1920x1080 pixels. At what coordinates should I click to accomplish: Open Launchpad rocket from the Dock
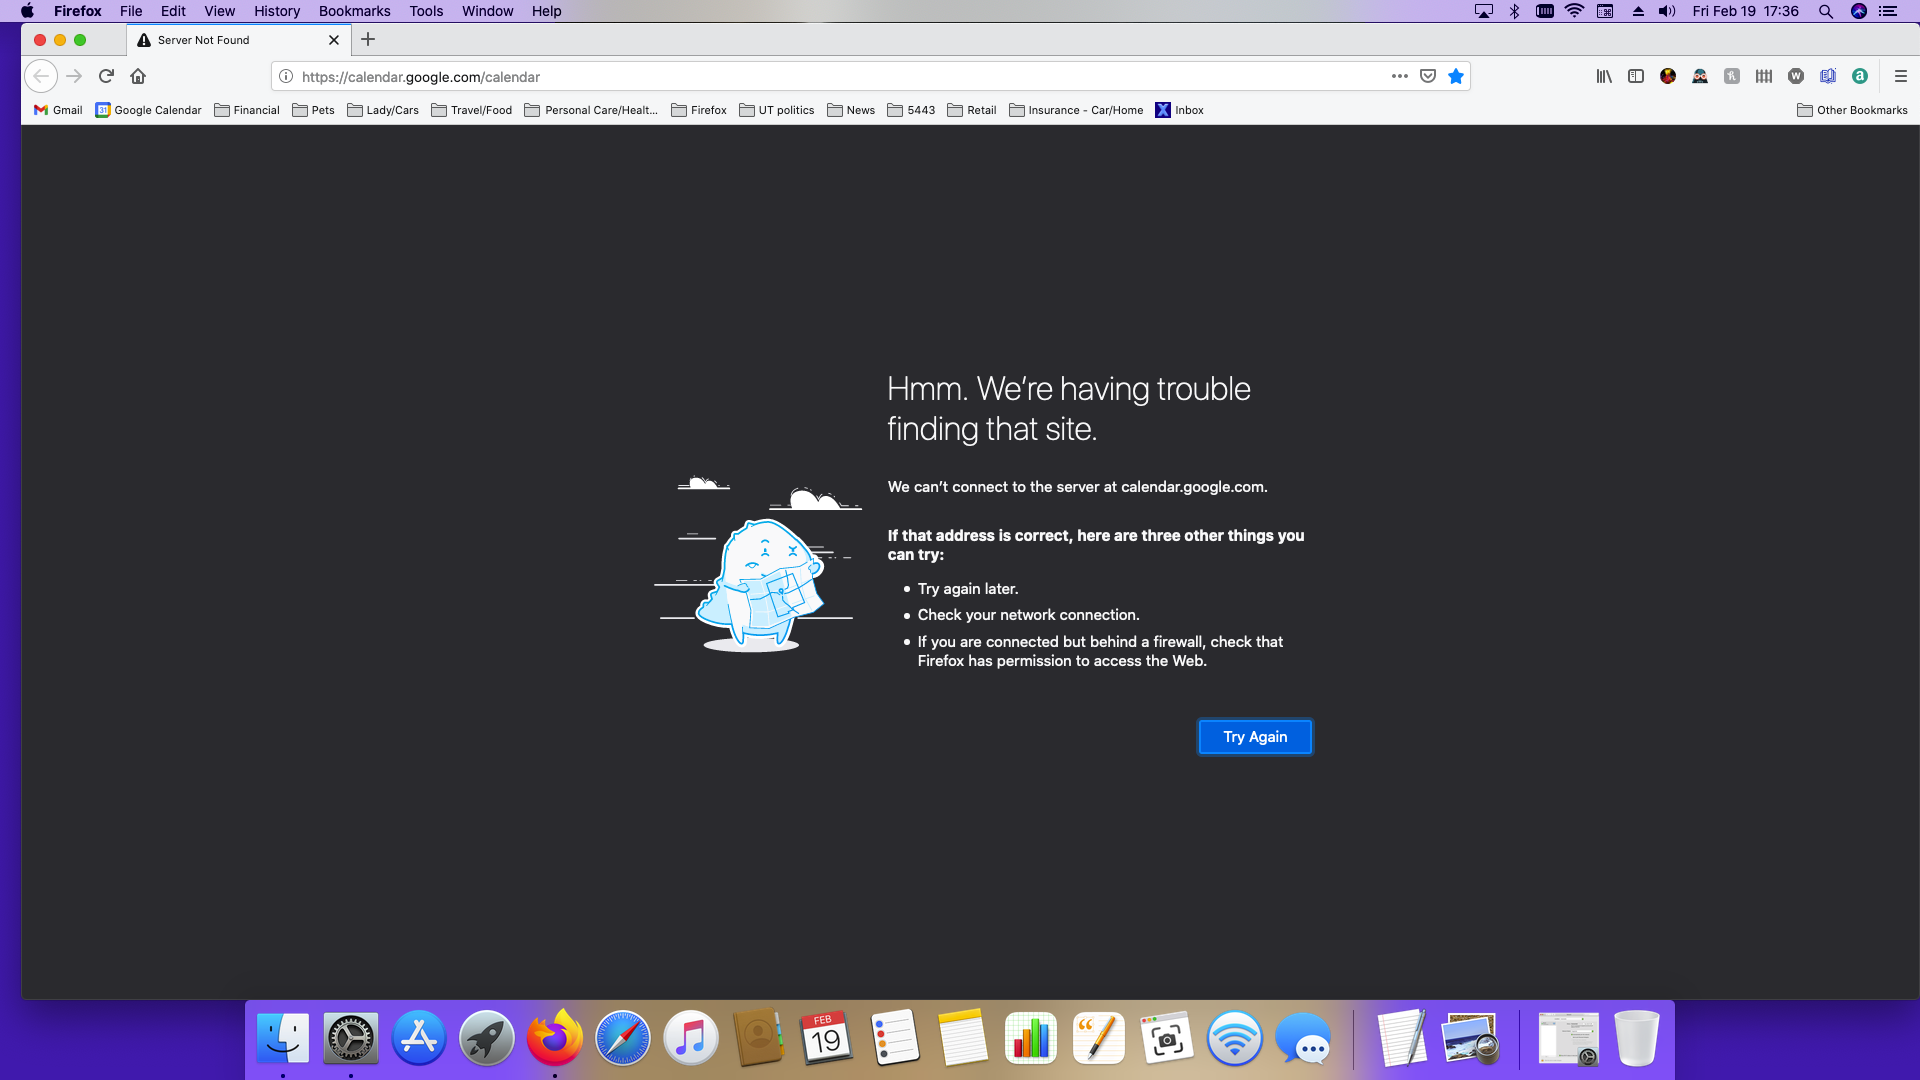487,1038
